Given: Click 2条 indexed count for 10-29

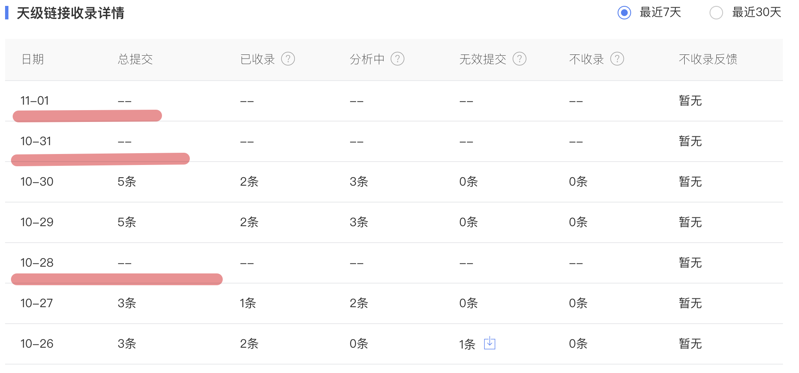Looking at the screenshot, I should 249,222.
